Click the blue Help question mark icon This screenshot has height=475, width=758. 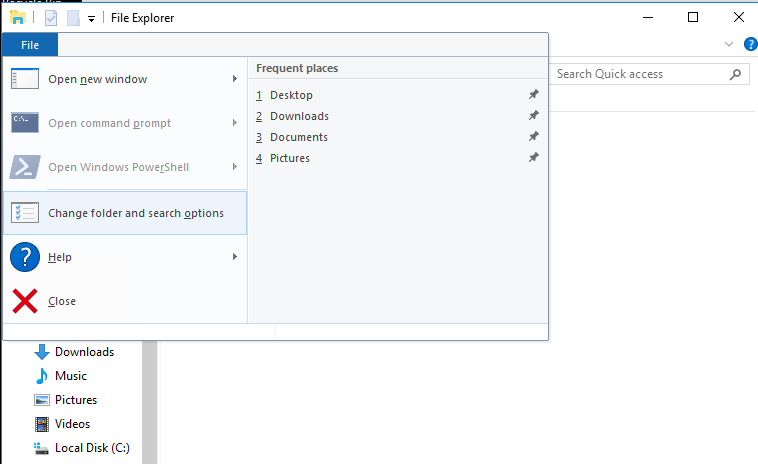pyautogui.click(x=25, y=257)
